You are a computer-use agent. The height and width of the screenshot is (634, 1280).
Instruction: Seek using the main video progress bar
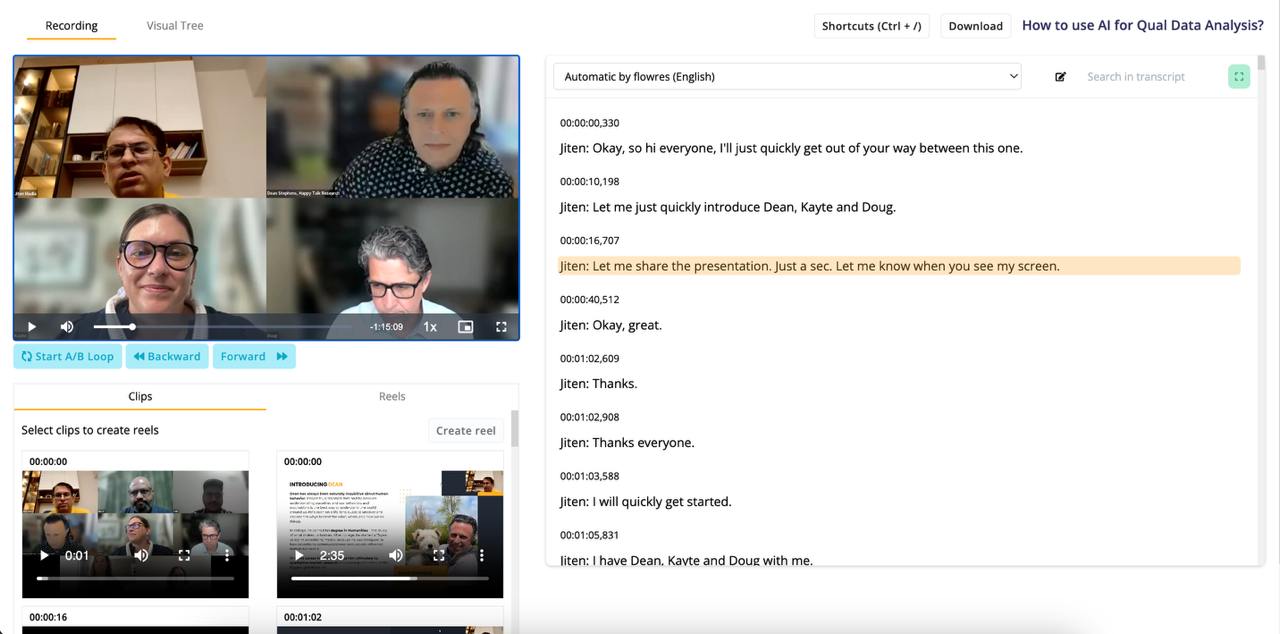(x=220, y=327)
